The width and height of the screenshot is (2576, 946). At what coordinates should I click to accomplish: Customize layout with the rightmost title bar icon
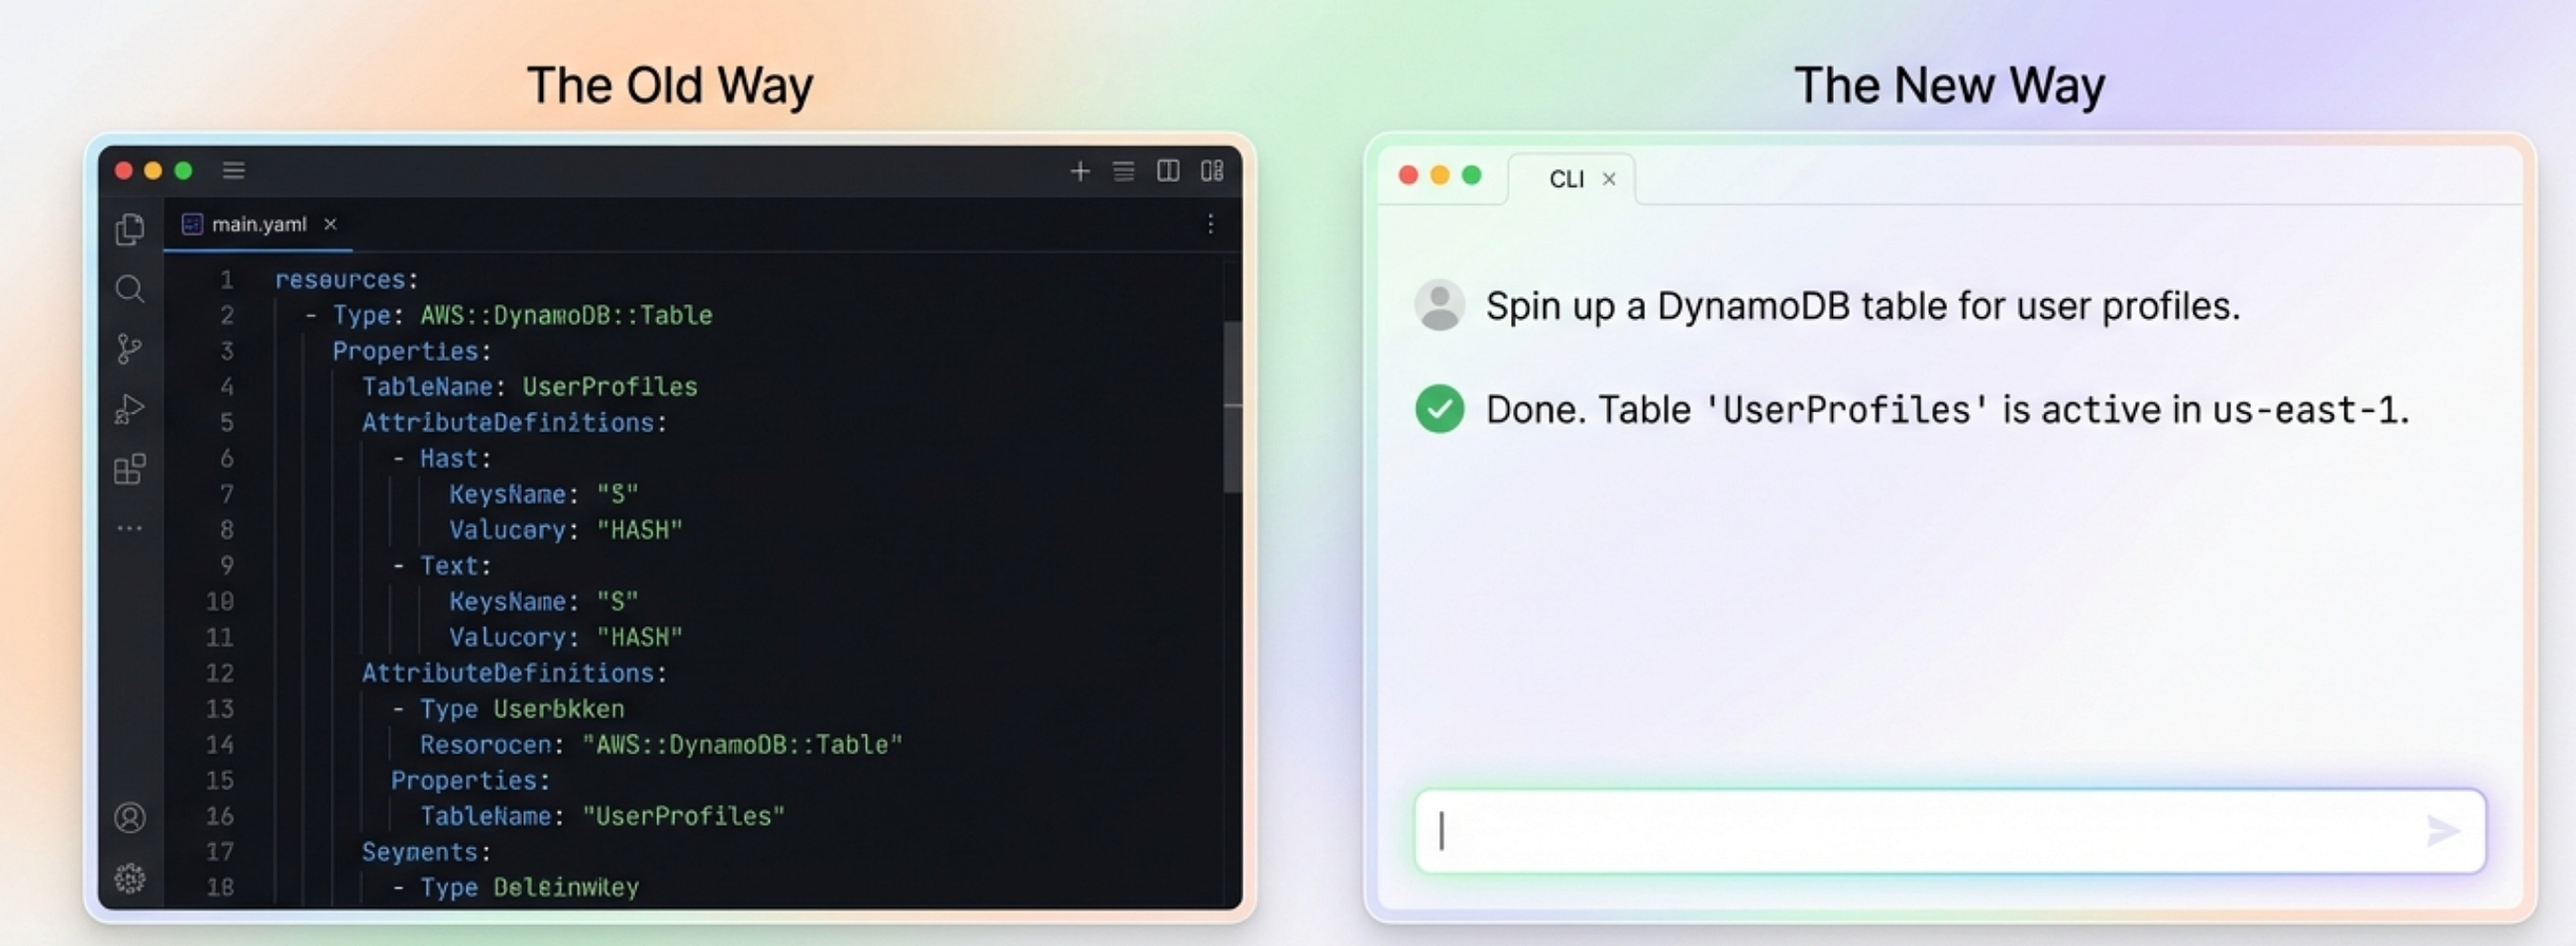(x=1212, y=171)
